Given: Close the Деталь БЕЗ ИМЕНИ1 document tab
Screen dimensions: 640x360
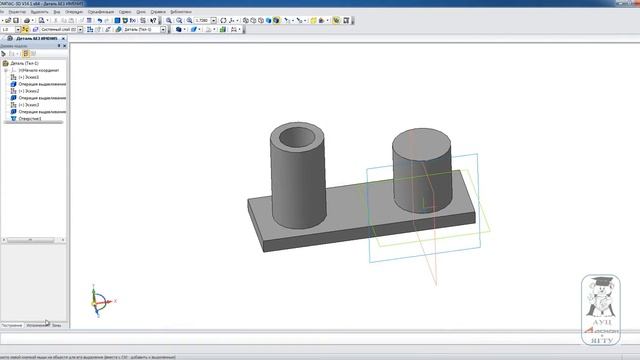Looking at the screenshot, I should coord(63,38).
